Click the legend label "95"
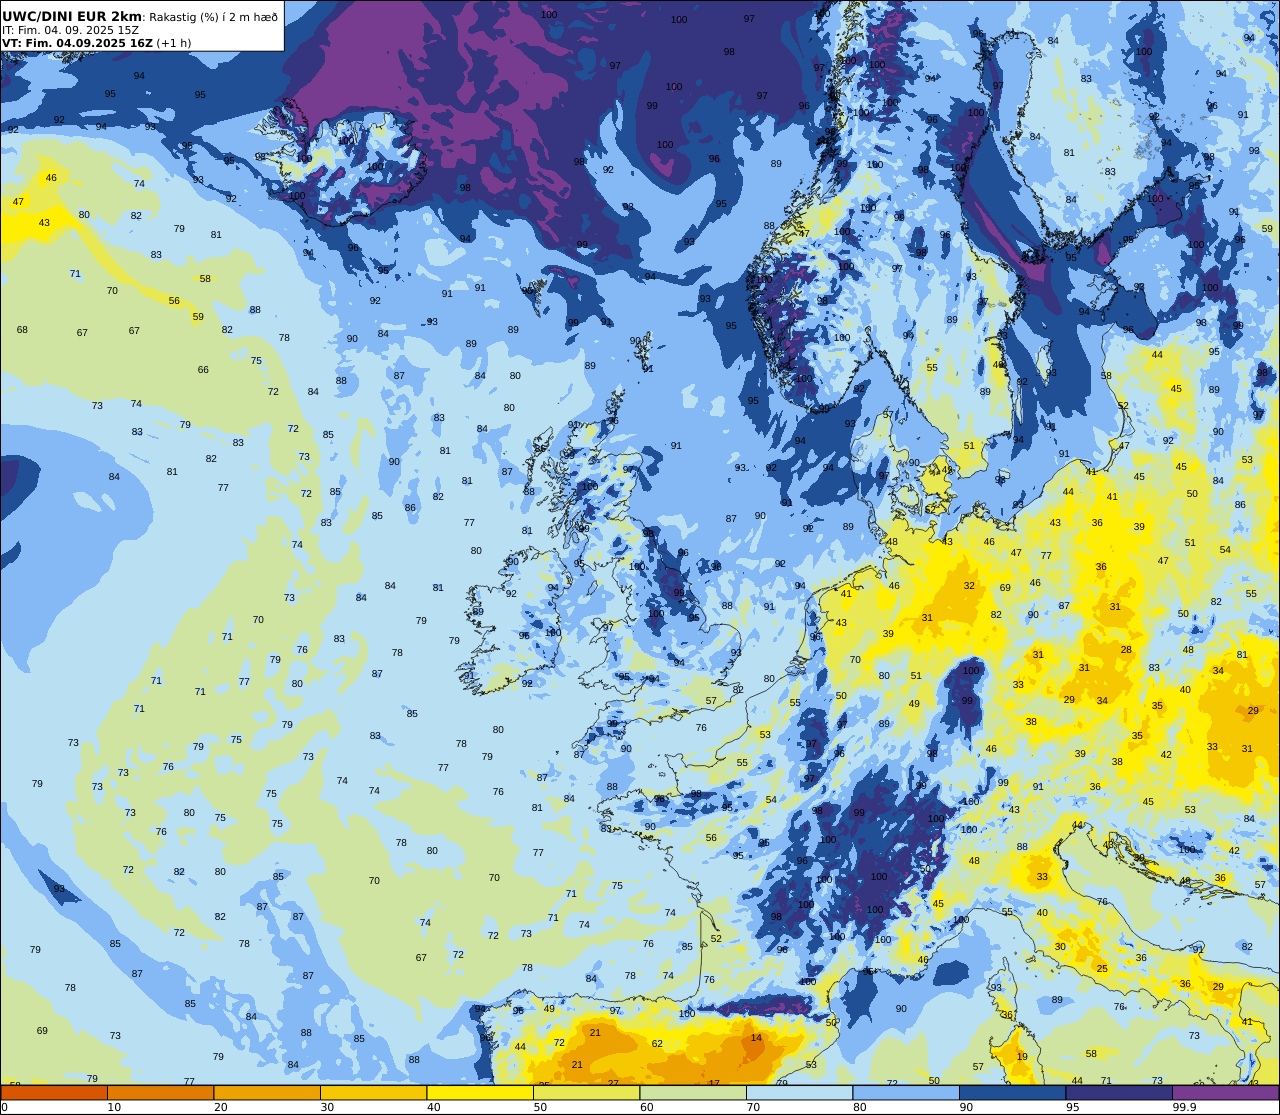1280x1115 pixels. tap(1072, 1107)
